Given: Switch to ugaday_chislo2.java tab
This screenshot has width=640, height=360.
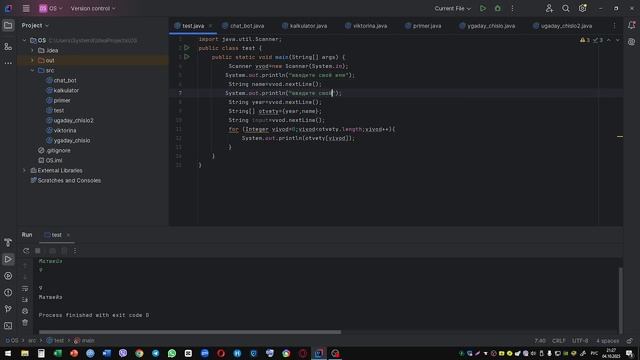Looking at the screenshot, I should pyautogui.click(x=562, y=26).
